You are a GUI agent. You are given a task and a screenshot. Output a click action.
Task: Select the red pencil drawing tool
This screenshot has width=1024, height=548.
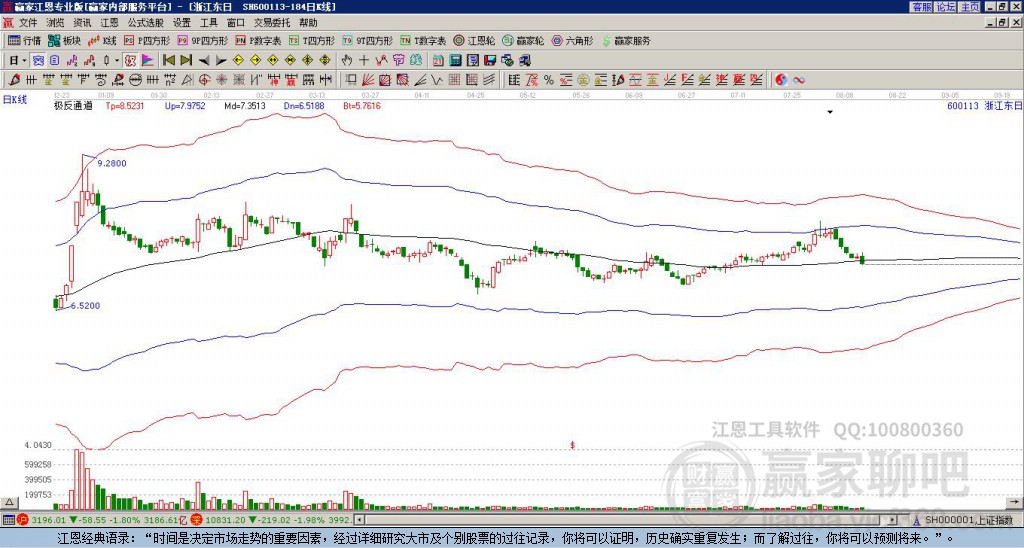pos(13,80)
